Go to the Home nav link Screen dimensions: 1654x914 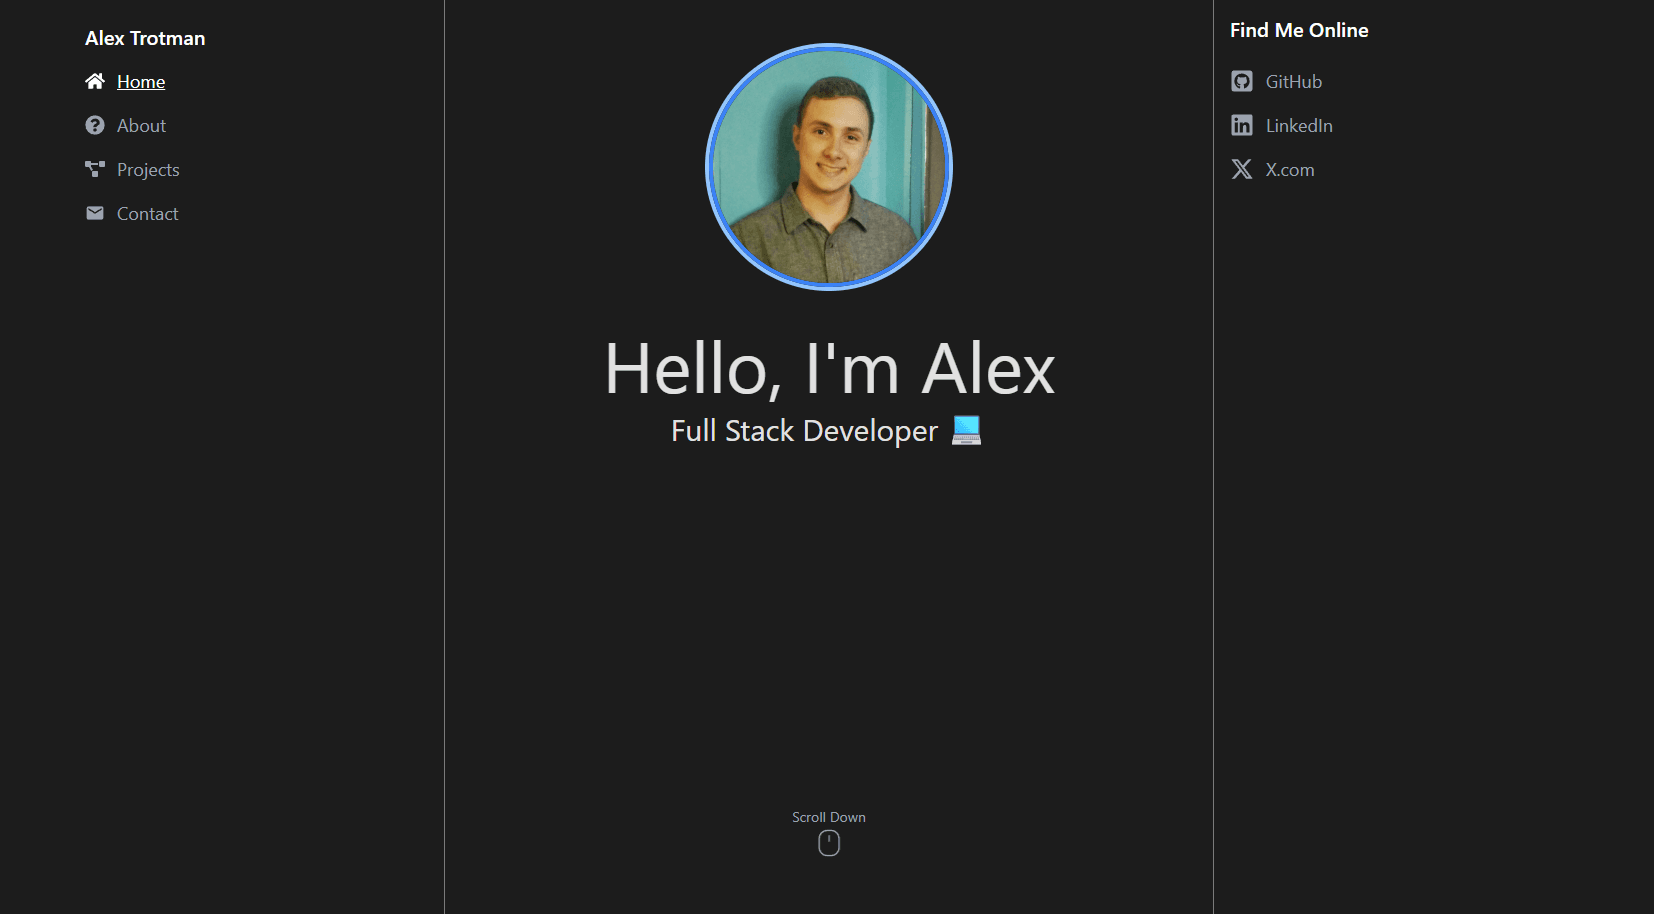coord(141,82)
